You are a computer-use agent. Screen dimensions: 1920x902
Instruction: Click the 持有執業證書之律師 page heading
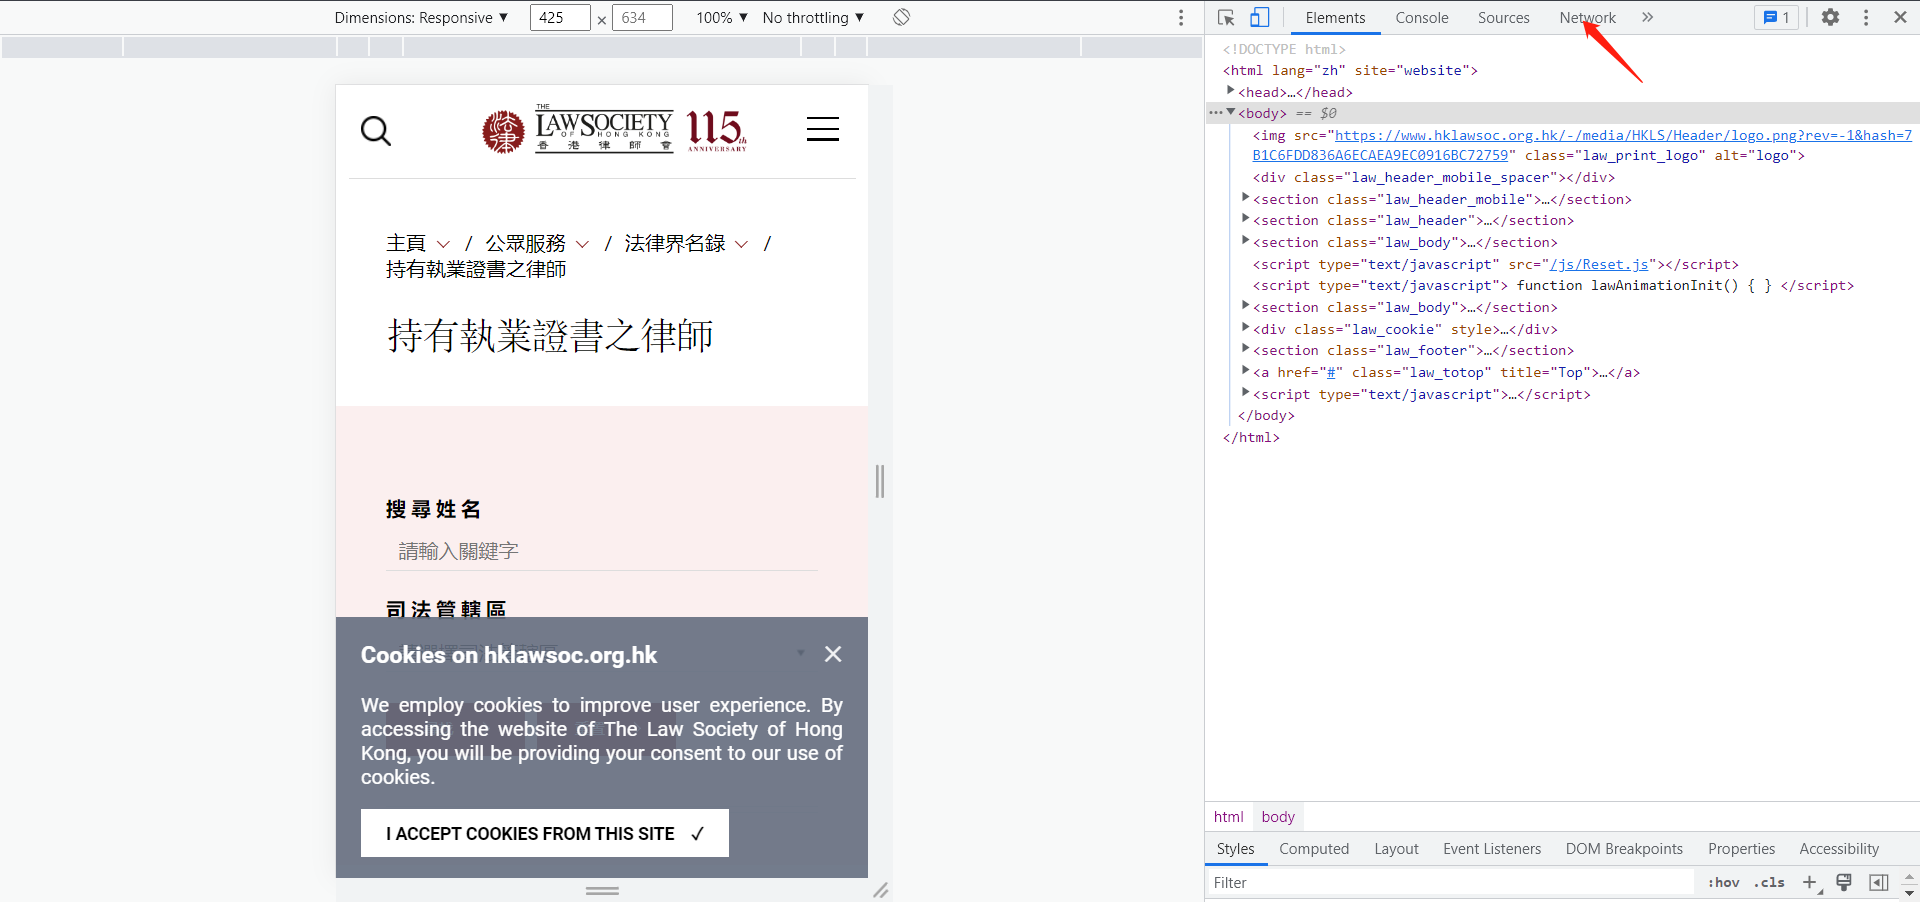[x=550, y=336]
